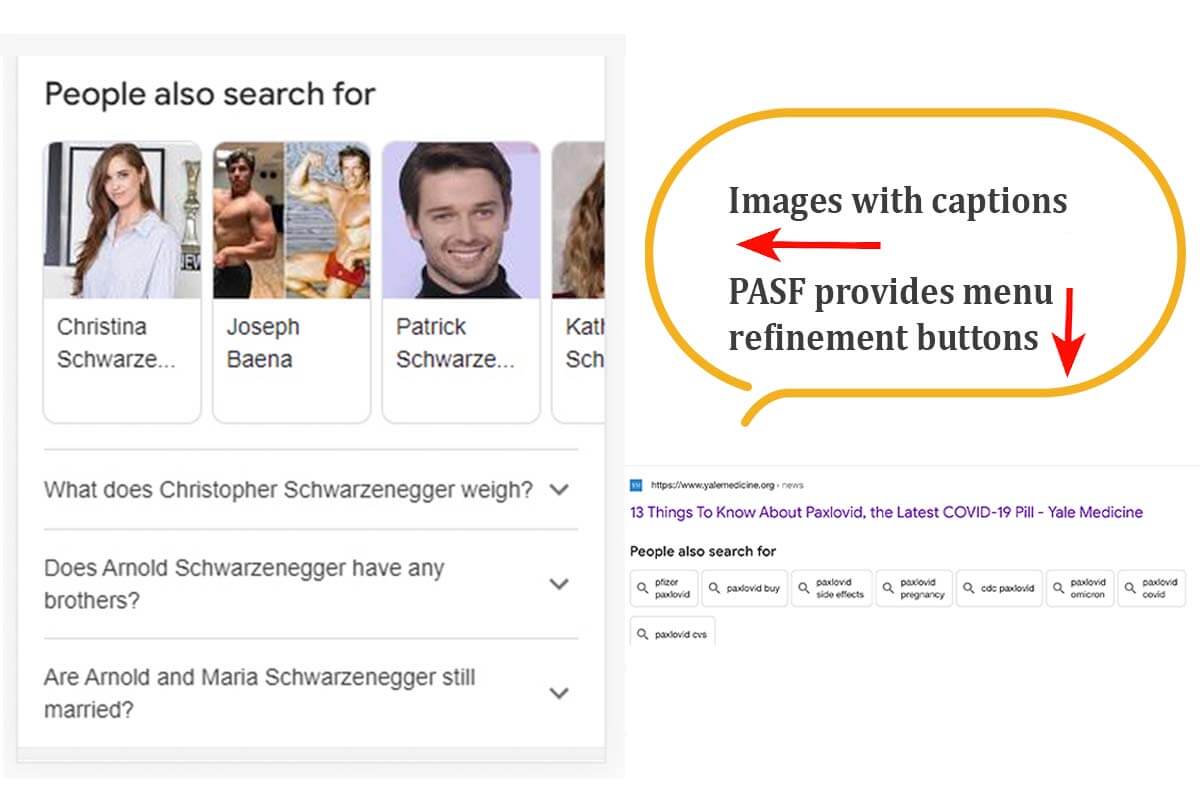Click search icon in paxlovid buy chip

[x=714, y=588]
